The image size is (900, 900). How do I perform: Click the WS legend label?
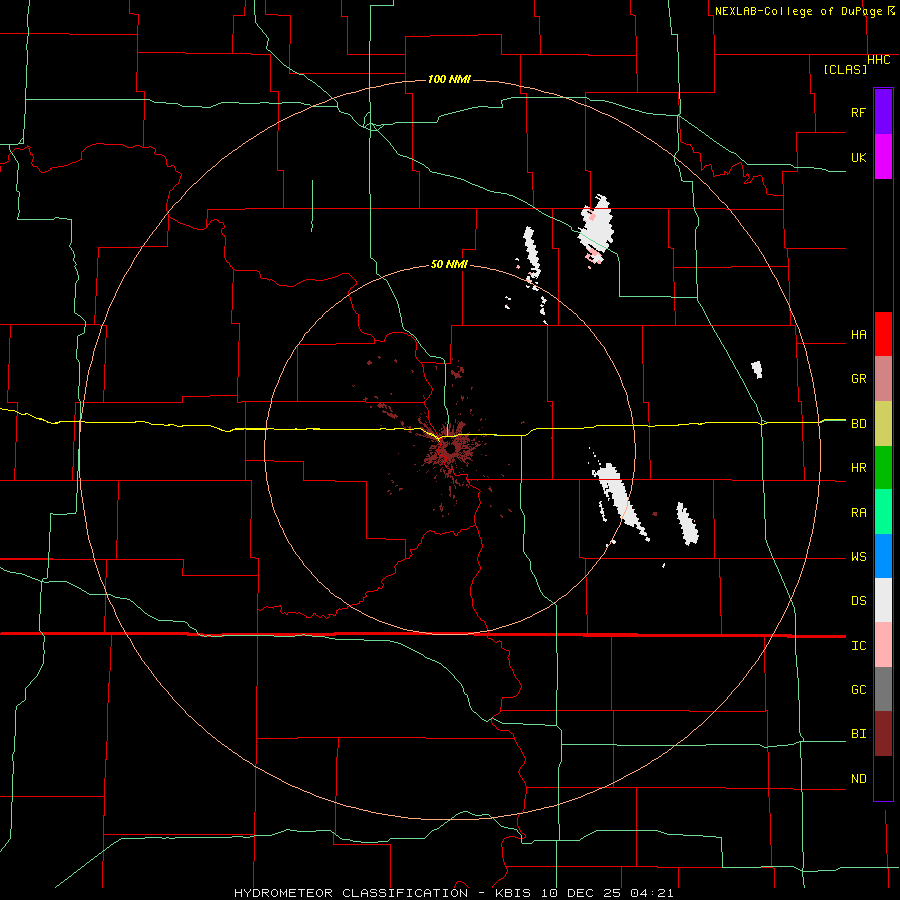[x=858, y=557]
